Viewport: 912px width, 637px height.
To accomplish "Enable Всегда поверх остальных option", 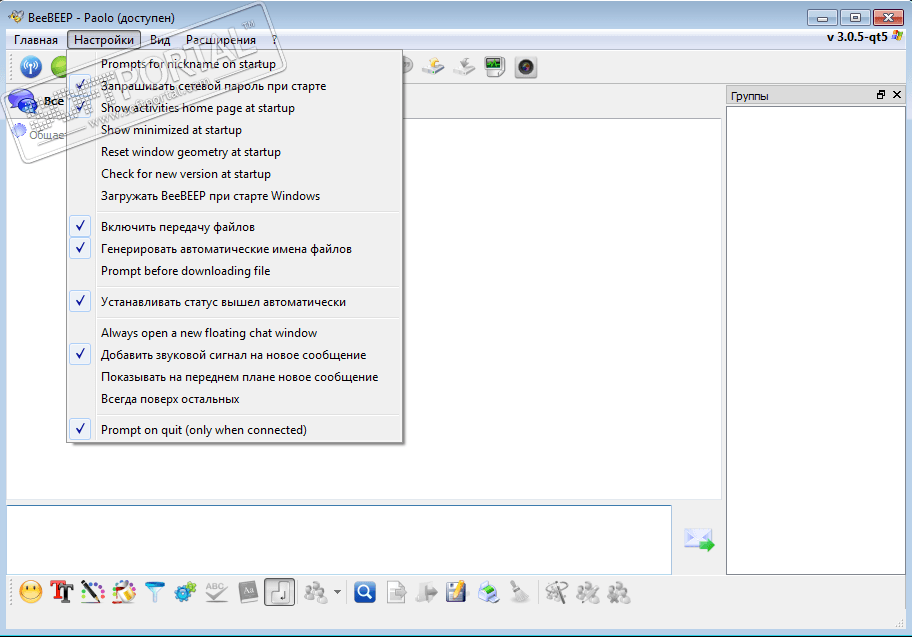I will 234,399.
